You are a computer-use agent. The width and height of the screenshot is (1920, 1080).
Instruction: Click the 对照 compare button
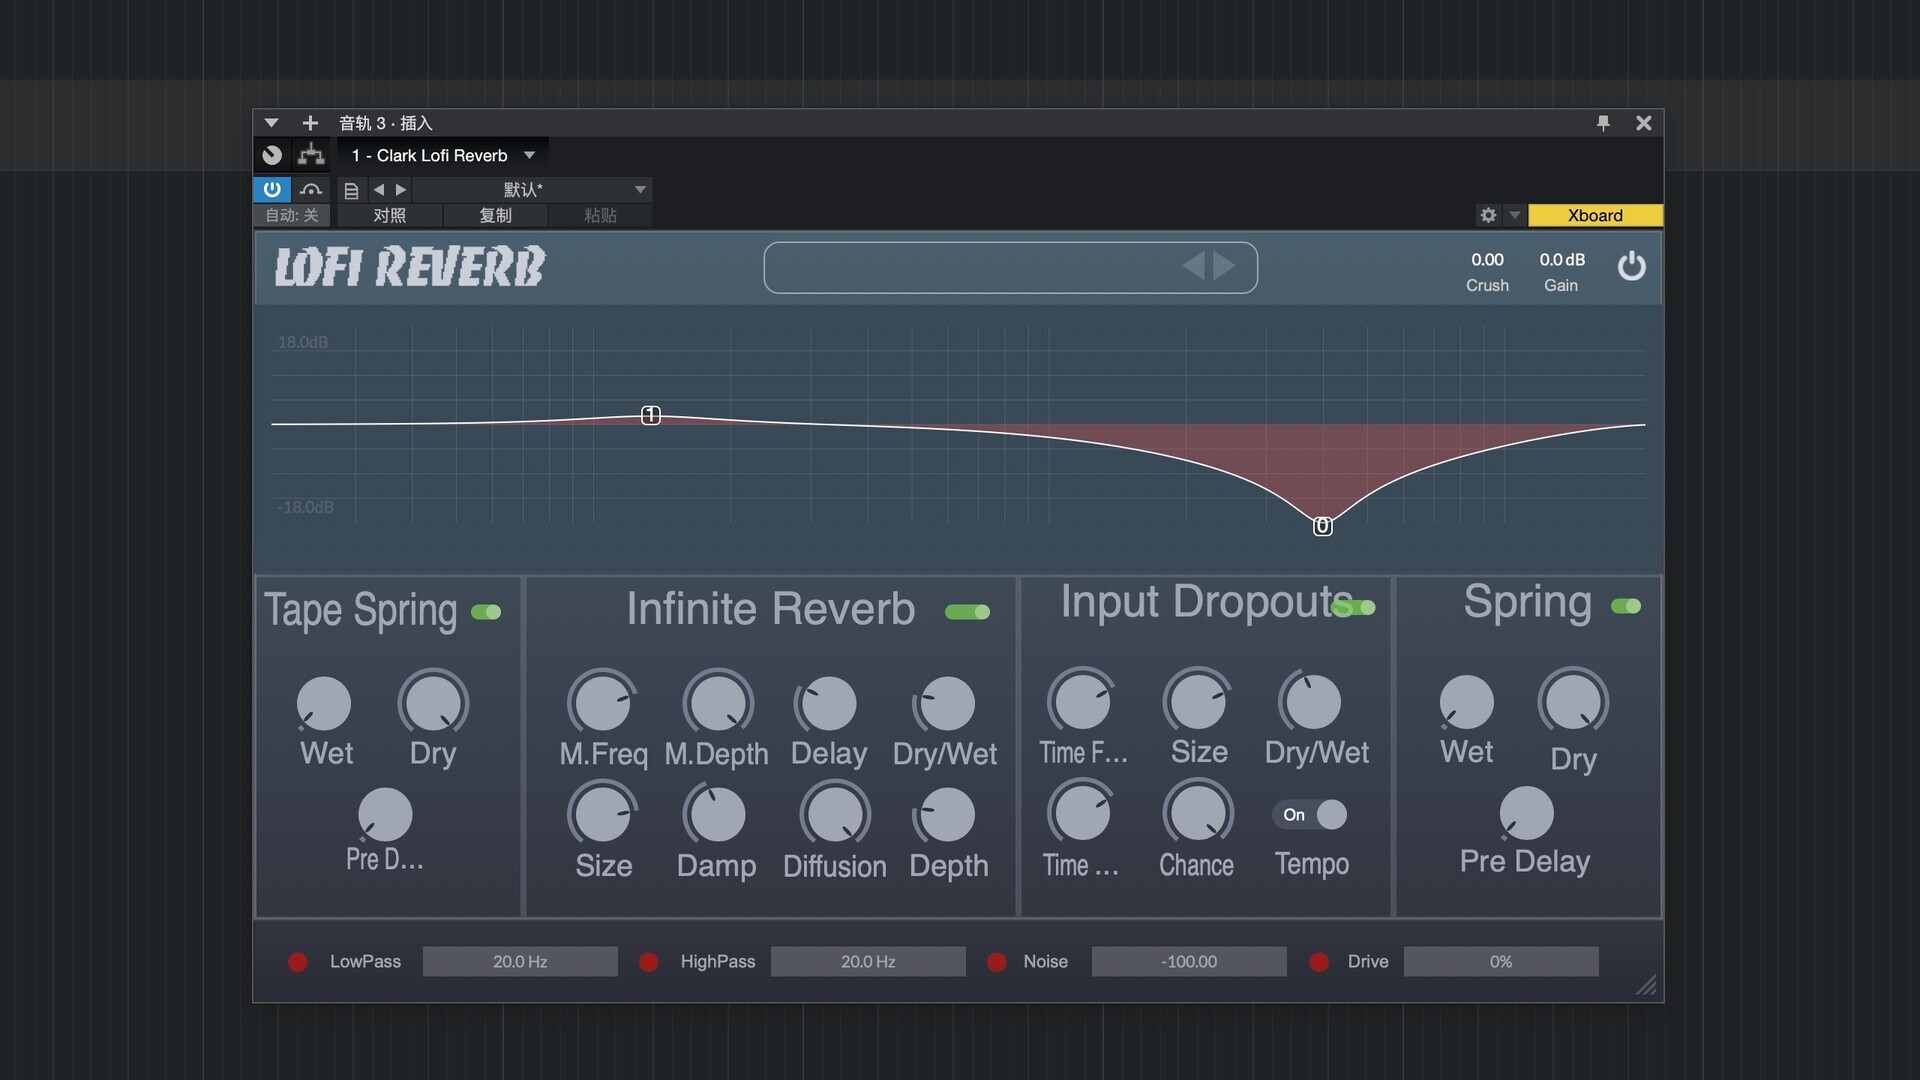coord(390,215)
